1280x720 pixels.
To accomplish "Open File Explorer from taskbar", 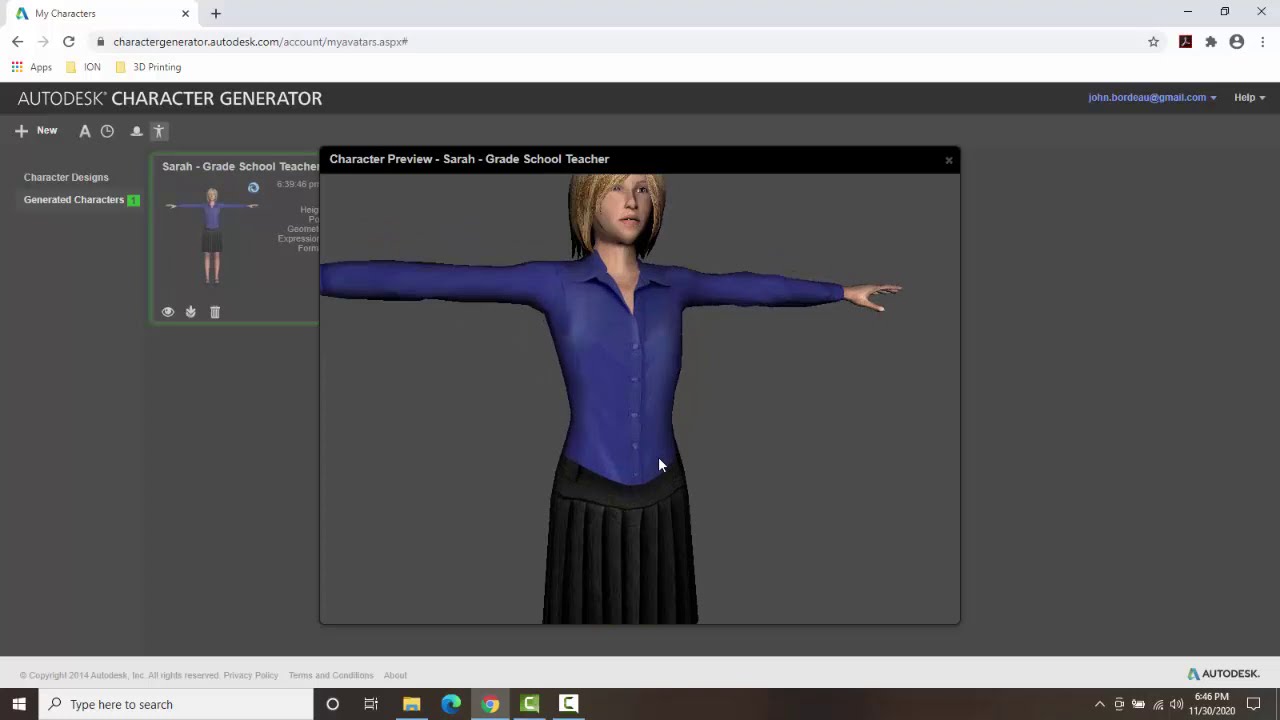I will click(411, 704).
